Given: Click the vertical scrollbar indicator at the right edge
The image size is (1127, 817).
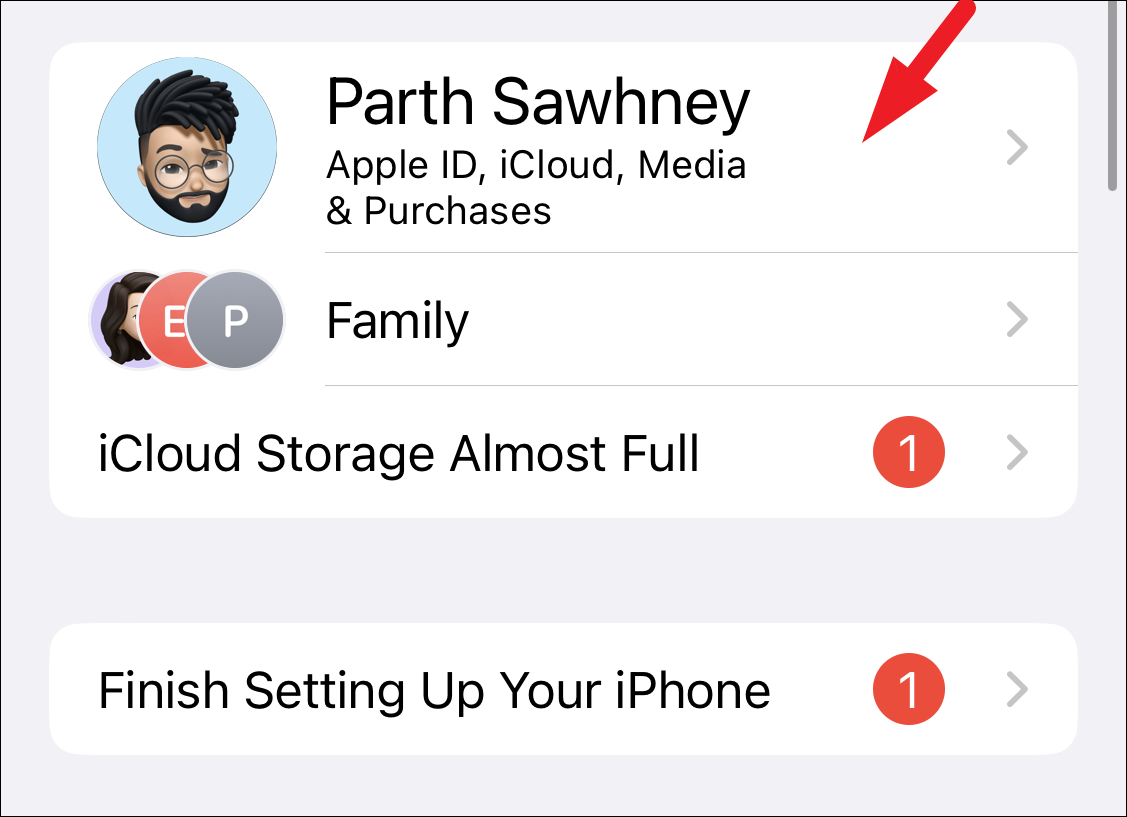Looking at the screenshot, I should [1113, 95].
